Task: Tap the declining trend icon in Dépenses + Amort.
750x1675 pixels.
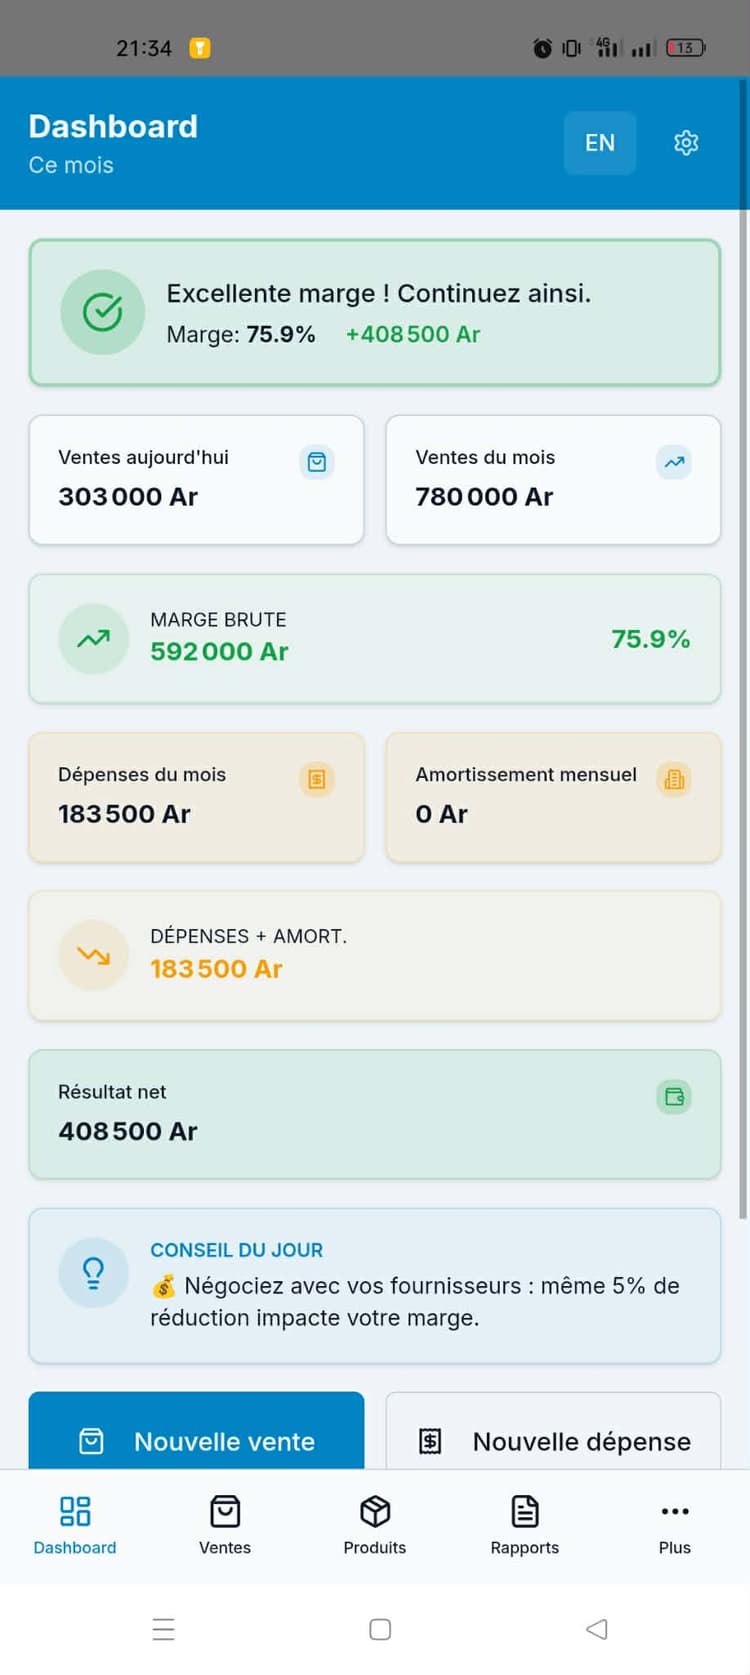Action: [x=94, y=955]
